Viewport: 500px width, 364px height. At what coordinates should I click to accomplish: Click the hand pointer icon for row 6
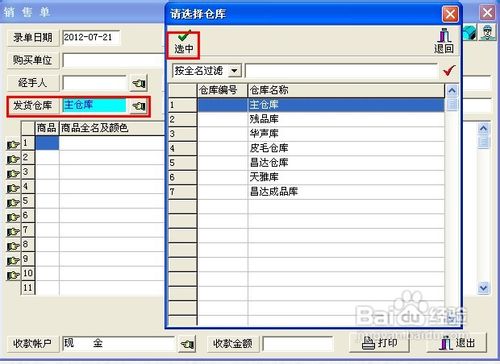13,217
